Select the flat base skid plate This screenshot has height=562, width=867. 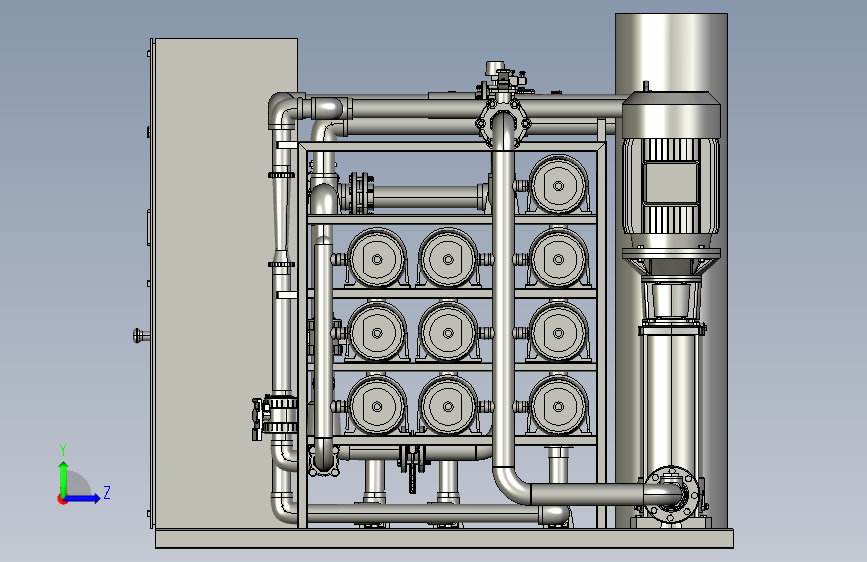coord(444,538)
